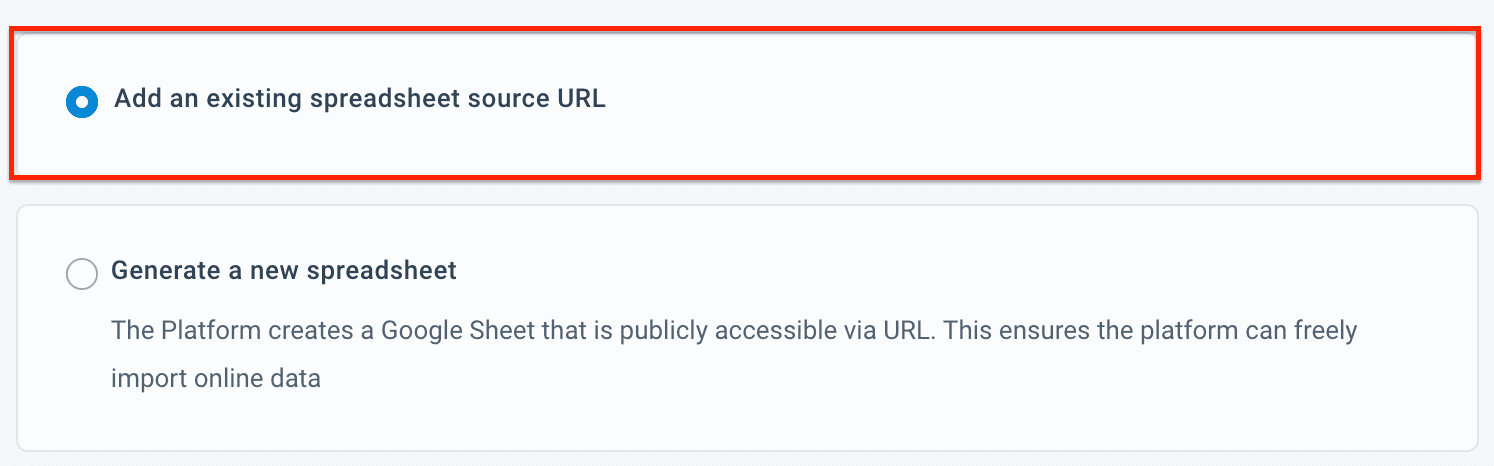This screenshot has width=1494, height=466.
Task: Click the "Add an existing spreadsheet source URL" label
Action: [x=359, y=99]
